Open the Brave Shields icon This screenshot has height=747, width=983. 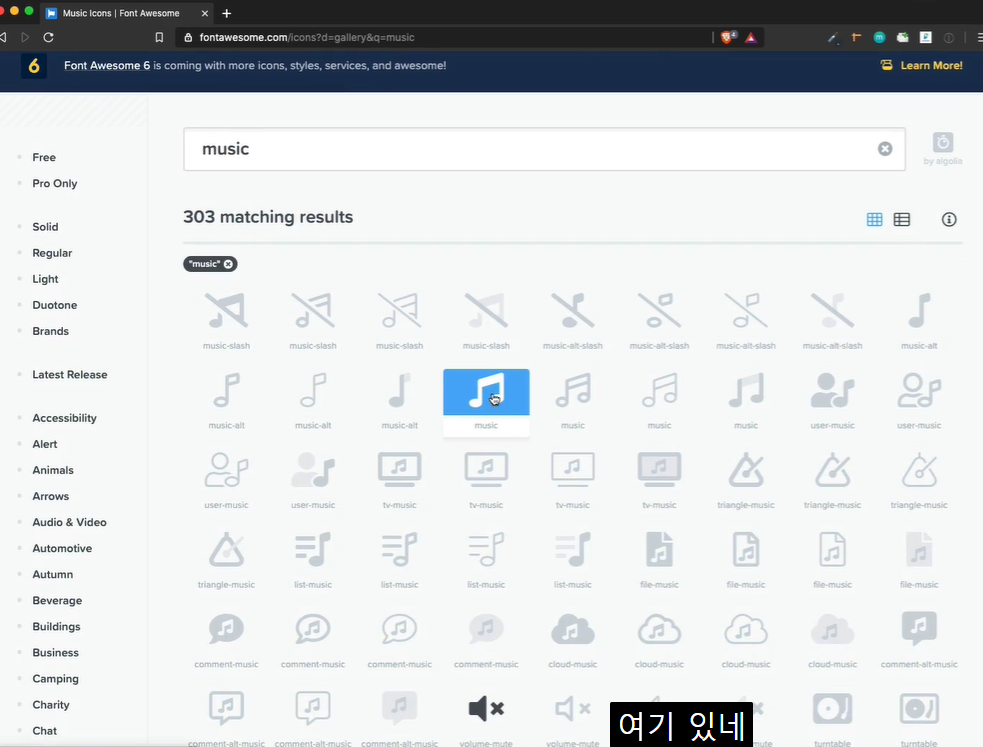click(728, 38)
